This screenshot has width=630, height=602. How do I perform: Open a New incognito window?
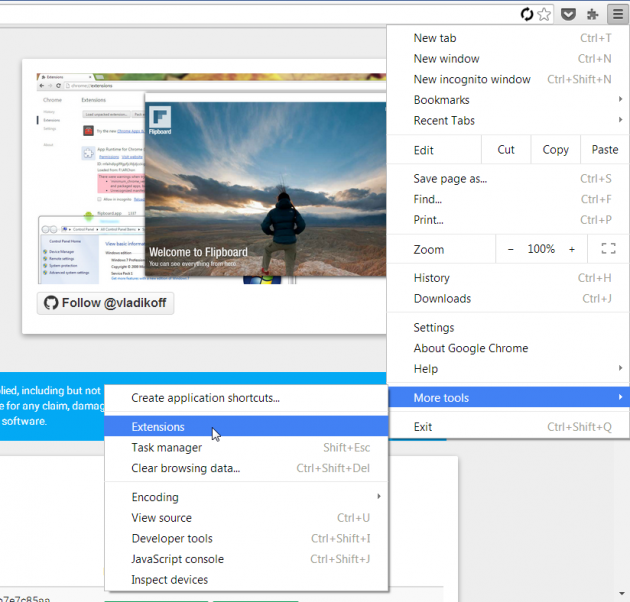[508, 79]
